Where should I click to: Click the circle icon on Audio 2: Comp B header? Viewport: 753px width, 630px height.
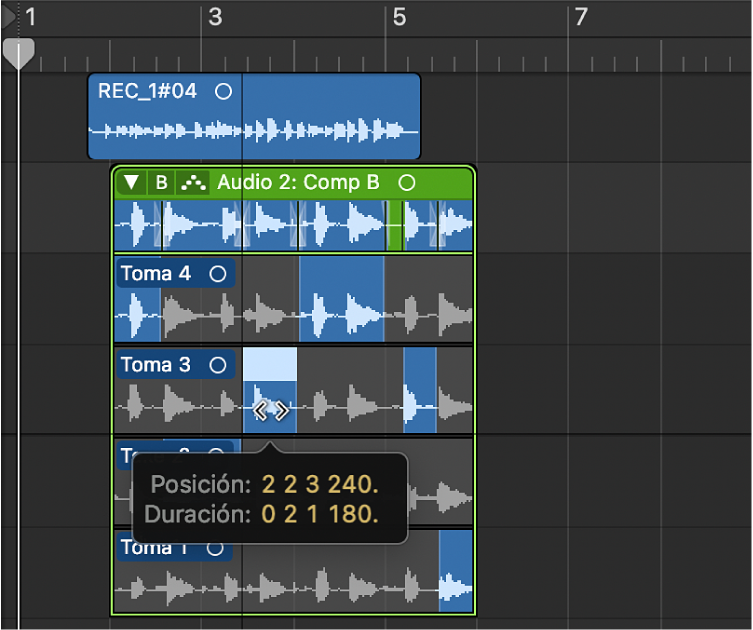coord(406,182)
